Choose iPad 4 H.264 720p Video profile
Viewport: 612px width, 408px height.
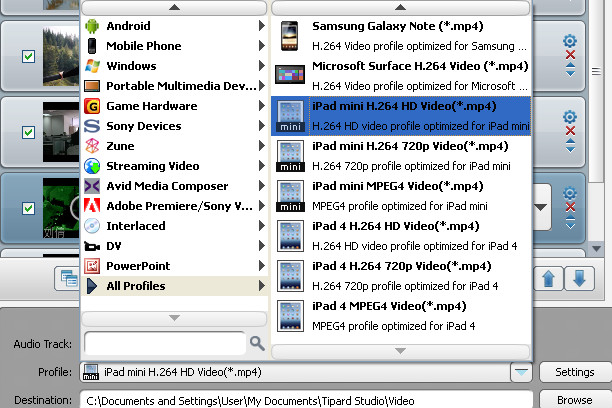(x=401, y=276)
